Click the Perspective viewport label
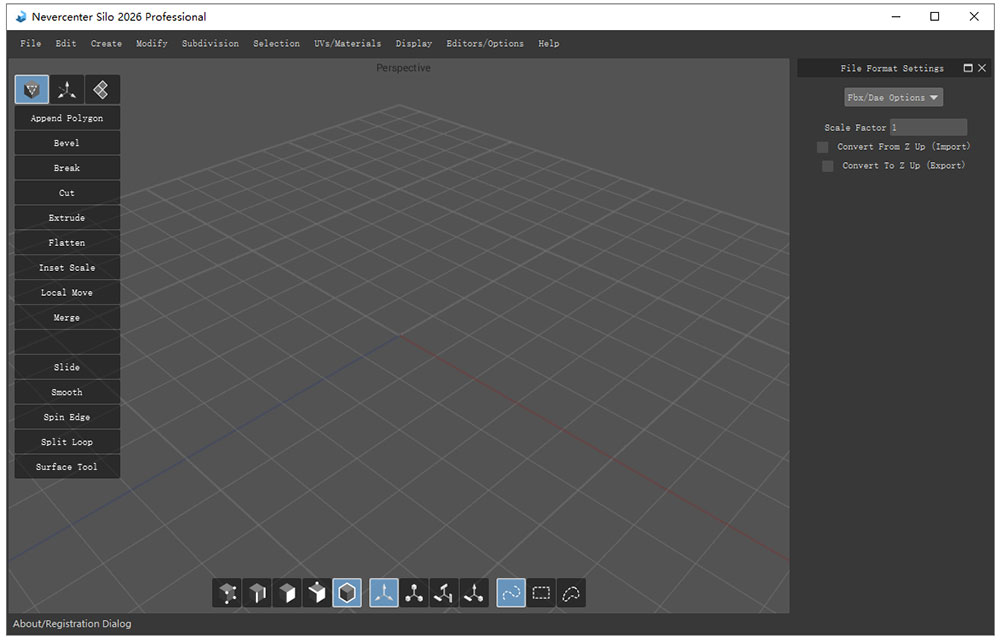 coord(403,68)
